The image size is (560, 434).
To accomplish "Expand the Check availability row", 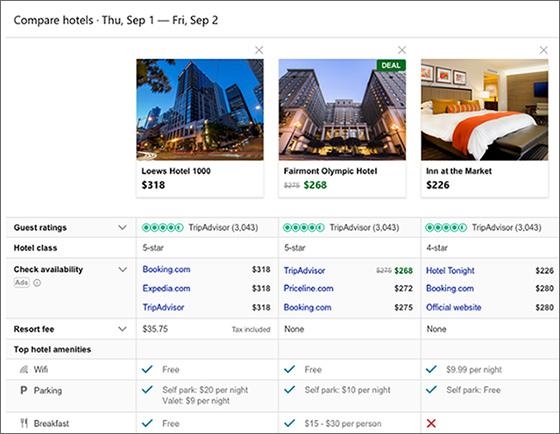I will tap(122, 269).
